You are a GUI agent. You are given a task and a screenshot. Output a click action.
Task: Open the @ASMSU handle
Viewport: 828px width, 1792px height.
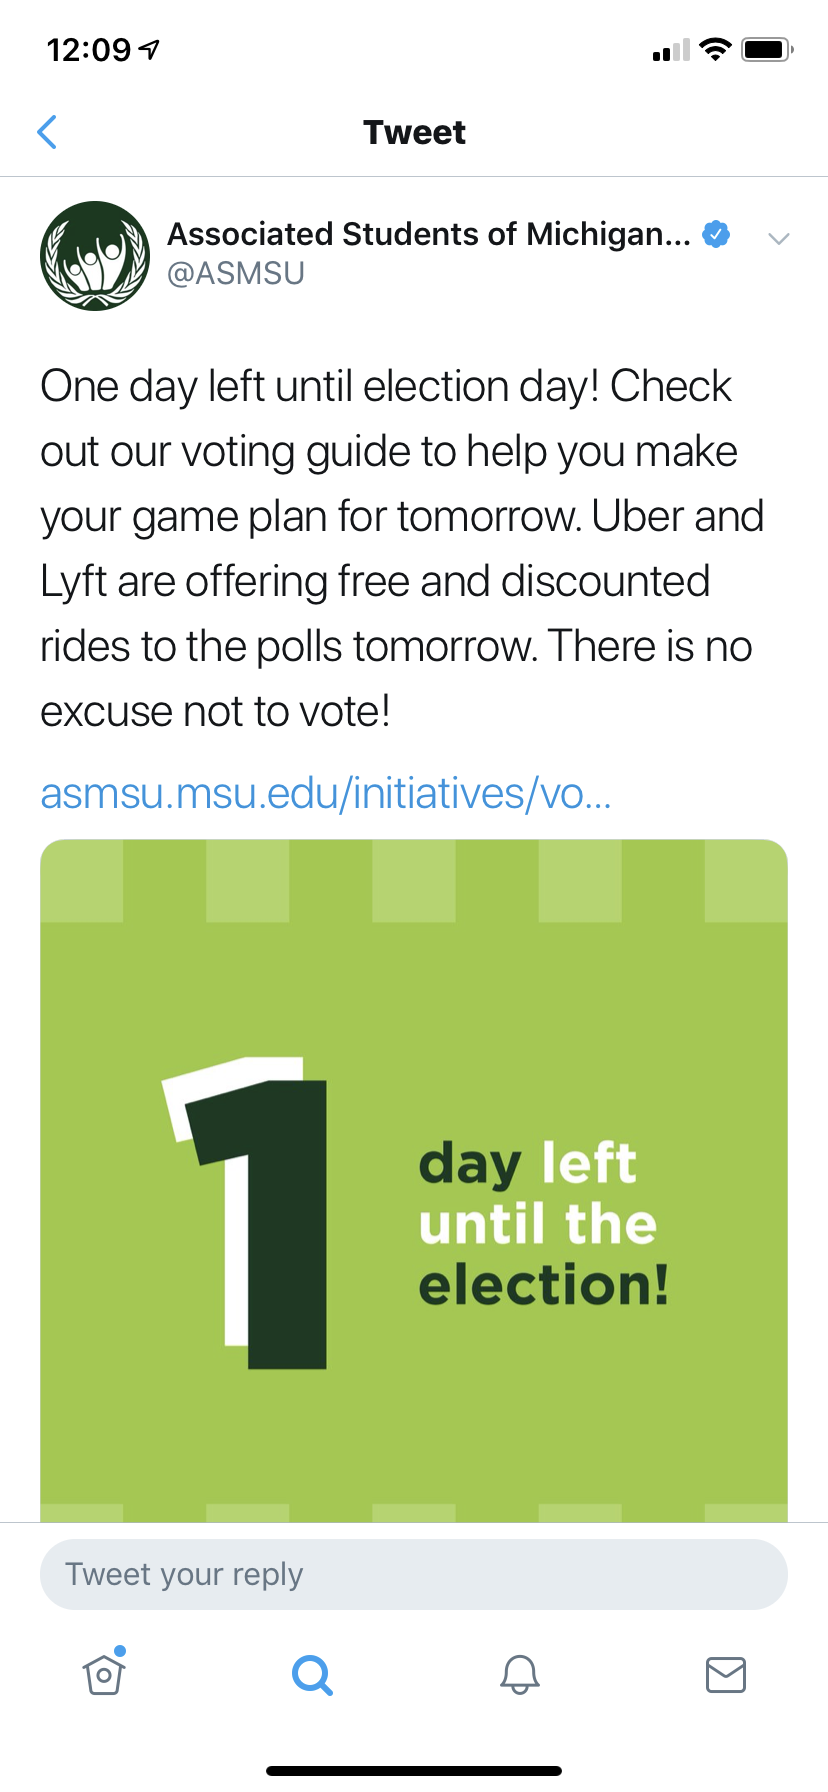point(236,273)
